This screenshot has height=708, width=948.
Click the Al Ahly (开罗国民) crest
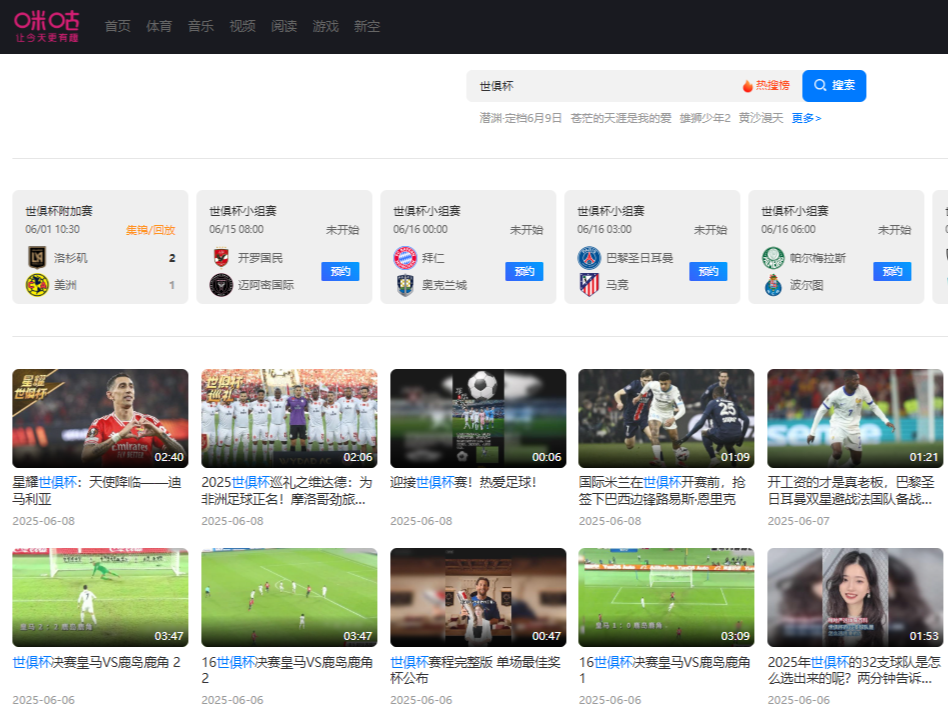pos(221,258)
